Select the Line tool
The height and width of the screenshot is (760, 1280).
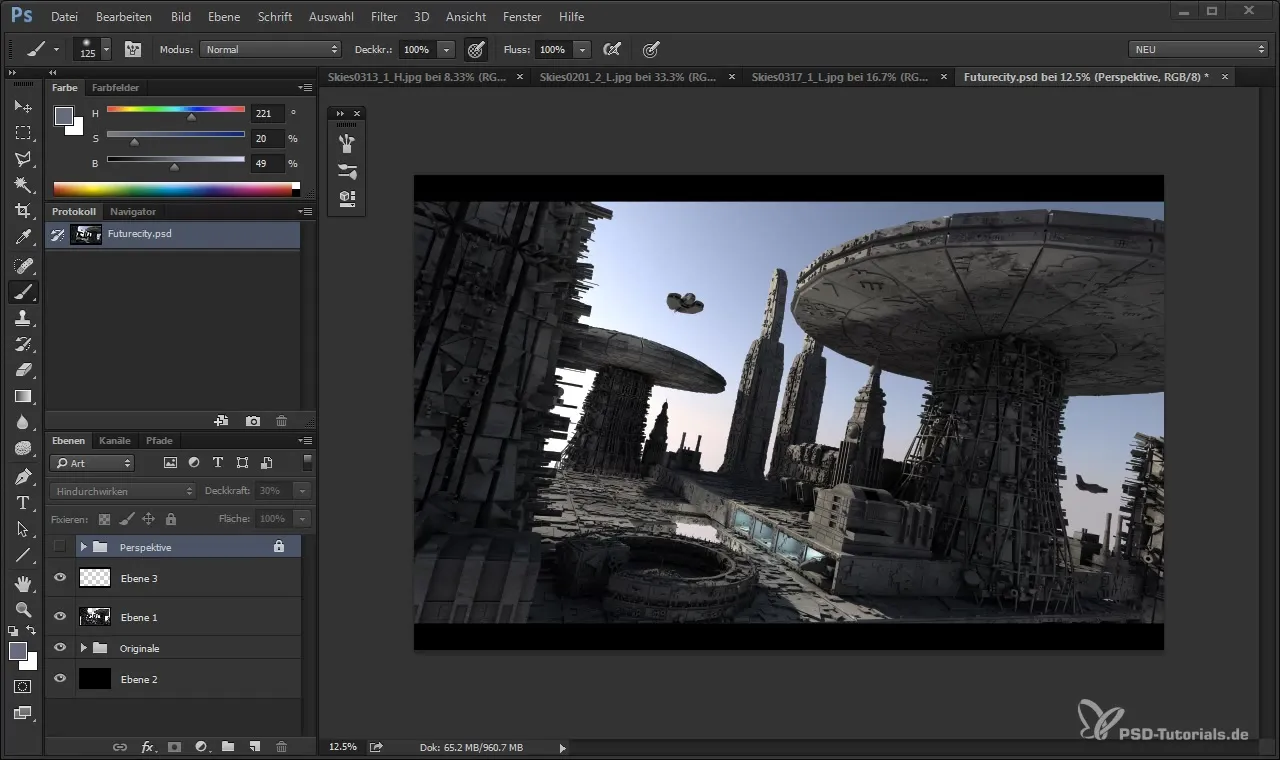[x=23, y=555]
